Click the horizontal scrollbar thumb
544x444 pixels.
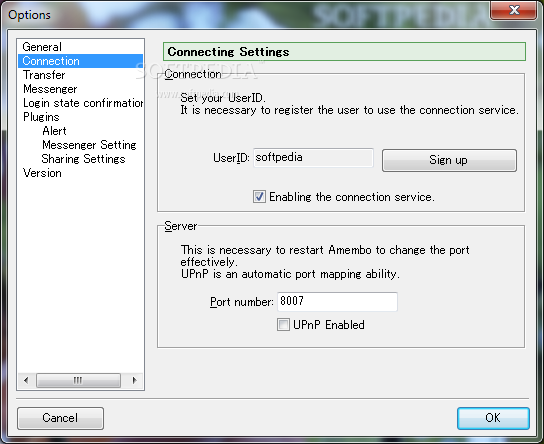[78, 381]
